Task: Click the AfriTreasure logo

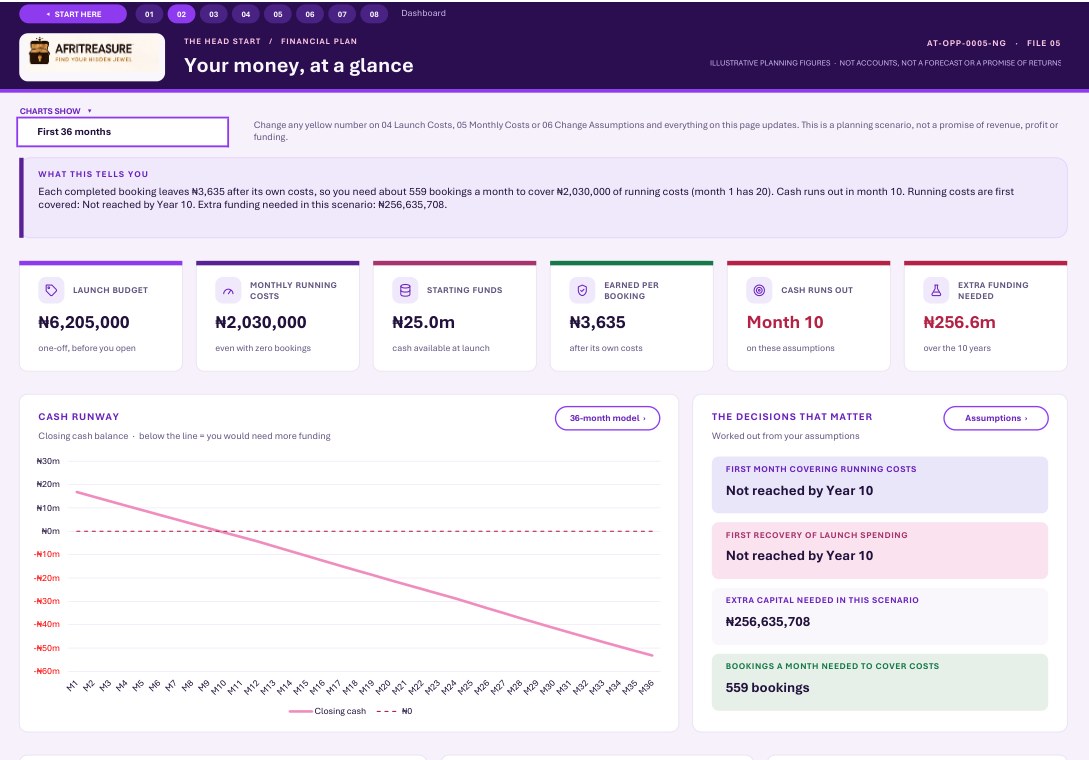Action: click(x=92, y=57)
